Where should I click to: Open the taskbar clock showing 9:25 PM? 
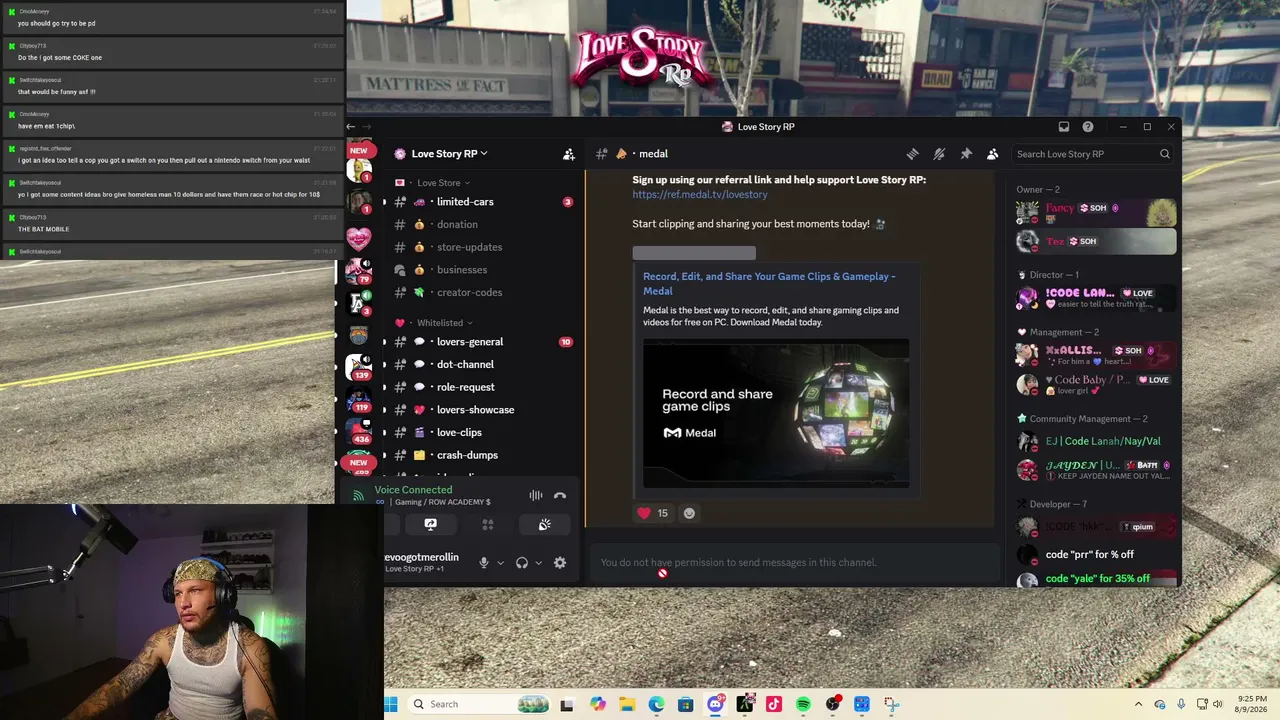pos(1252,704)
